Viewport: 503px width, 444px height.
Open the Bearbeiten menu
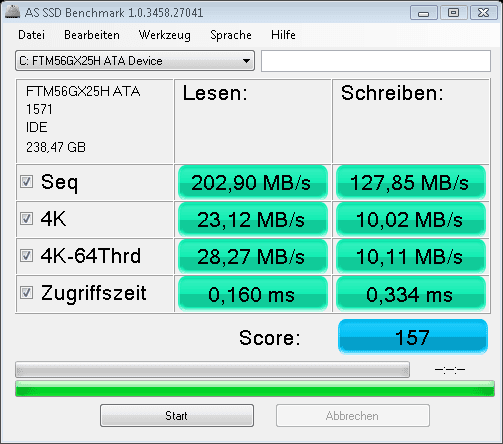coord(92,35)
